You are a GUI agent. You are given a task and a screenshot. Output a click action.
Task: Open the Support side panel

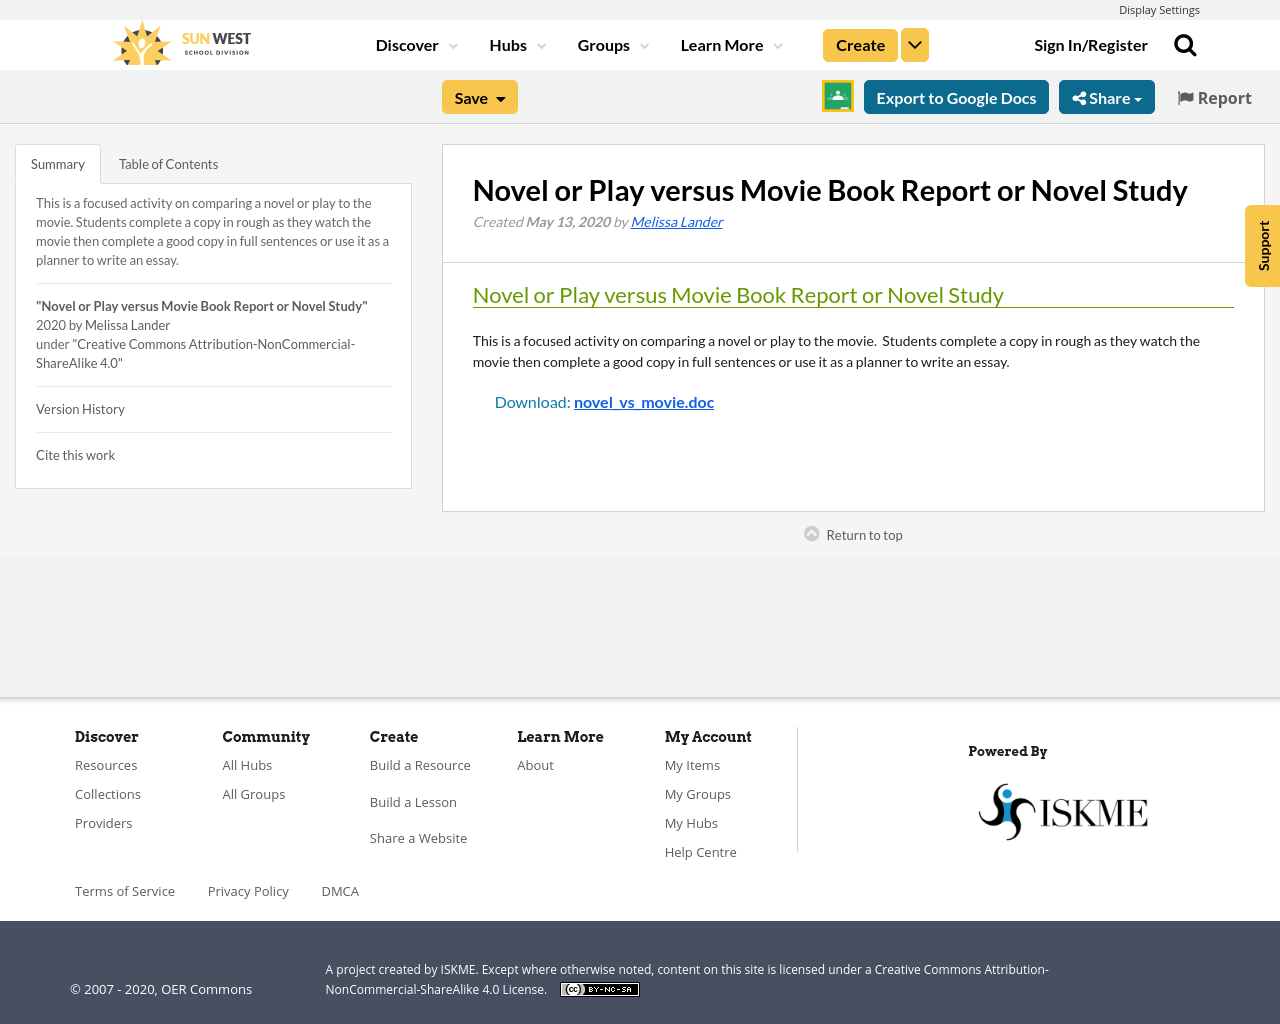1261,245
